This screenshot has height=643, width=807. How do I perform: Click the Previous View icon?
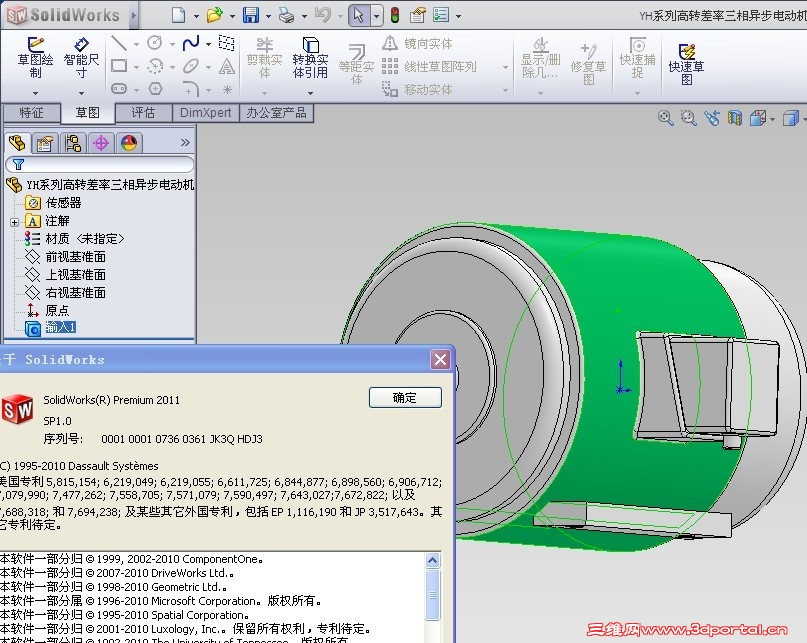[x=712, y=118]
